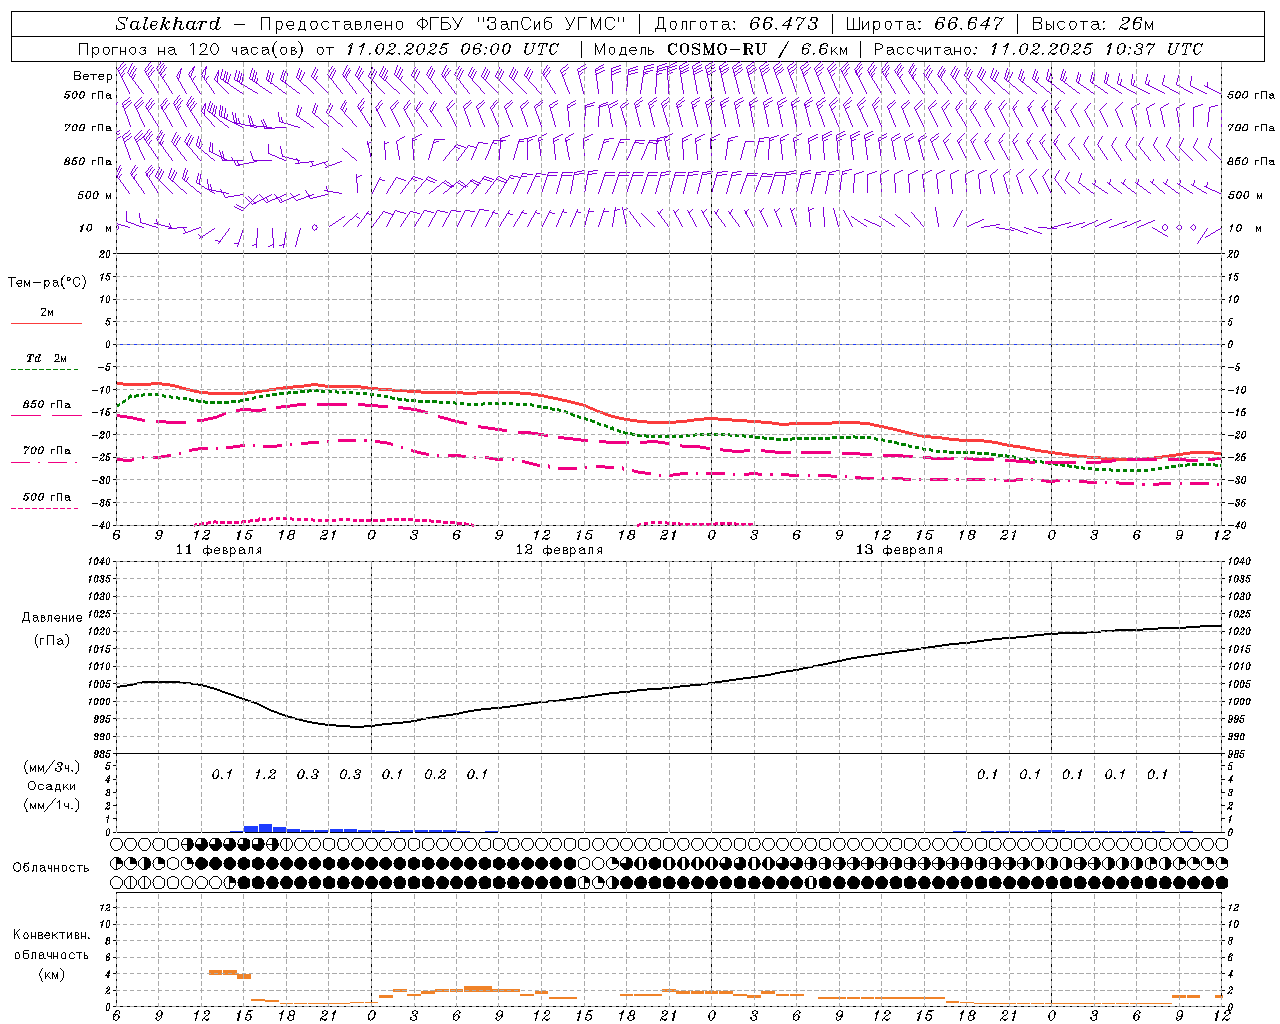Click the 1.2 precipitation amount value

[x=265, y=774]
